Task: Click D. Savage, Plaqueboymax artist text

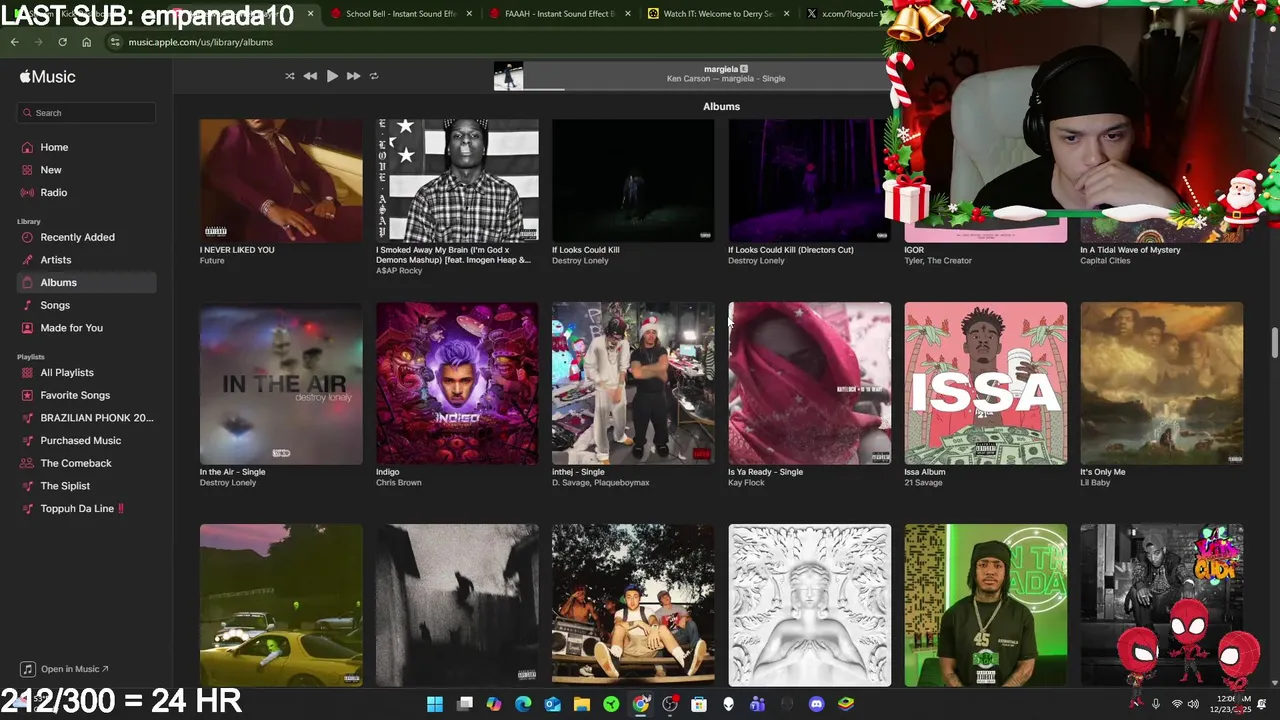Action: coord(601,483)
